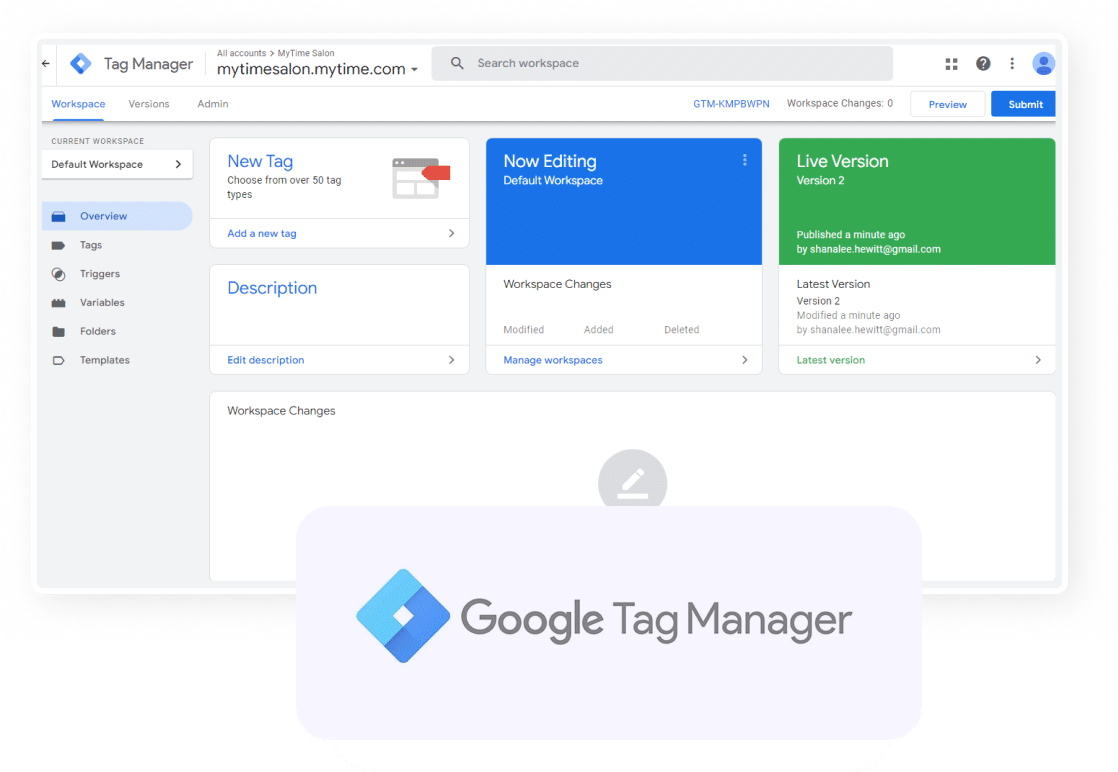The image size is (1118, 772).
Task: Click the Tag Manager diamond logo in header
Action: [81, 63]
